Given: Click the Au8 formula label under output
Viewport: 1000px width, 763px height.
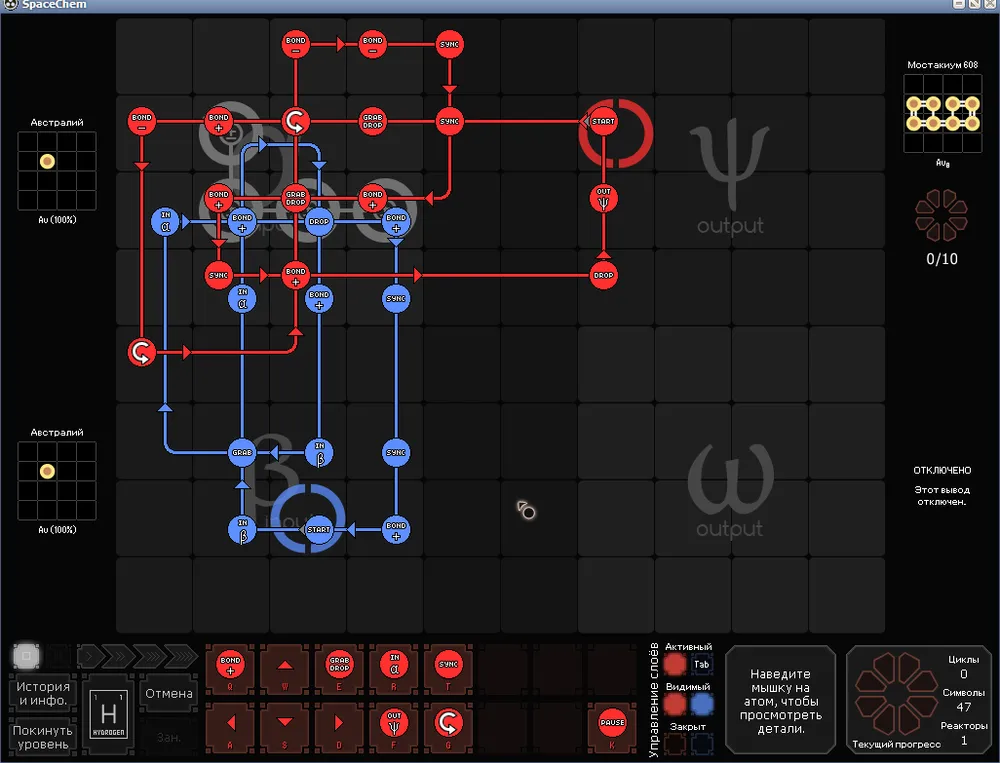Looking at the screenshot, I should [x=943, y=163].
